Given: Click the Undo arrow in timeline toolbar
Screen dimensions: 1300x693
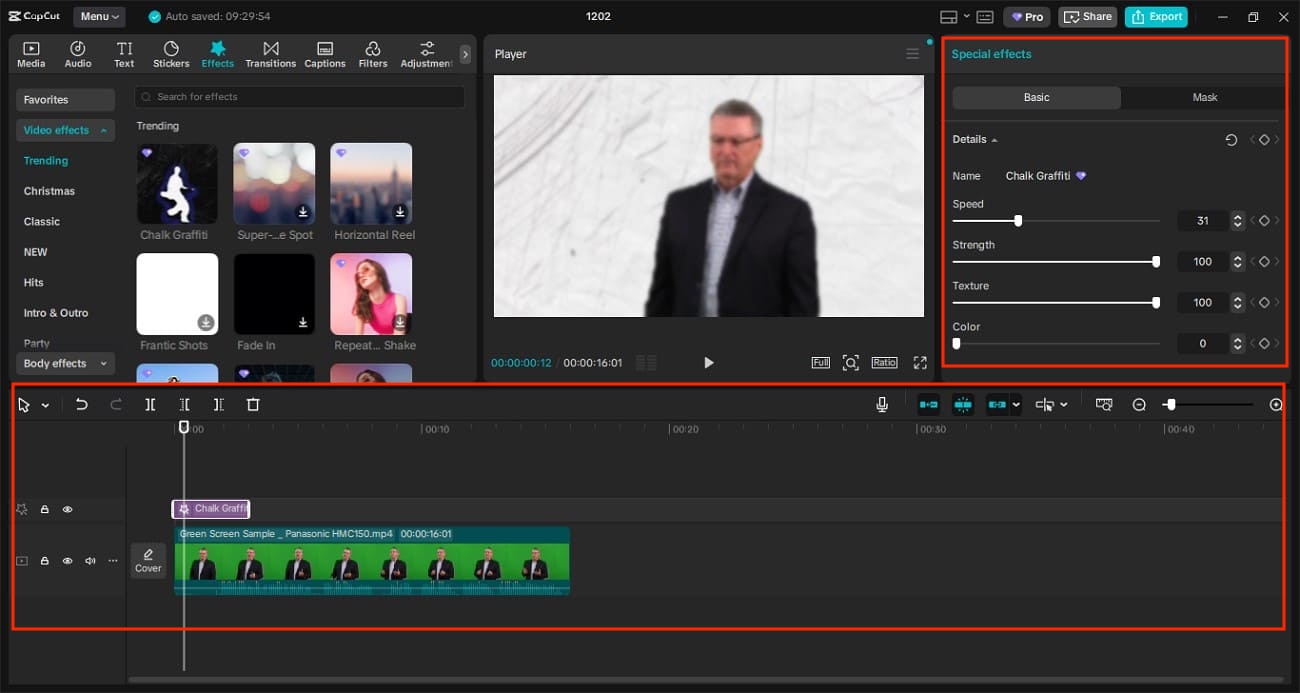Looking at the screenshot, I should coord(82,405).
